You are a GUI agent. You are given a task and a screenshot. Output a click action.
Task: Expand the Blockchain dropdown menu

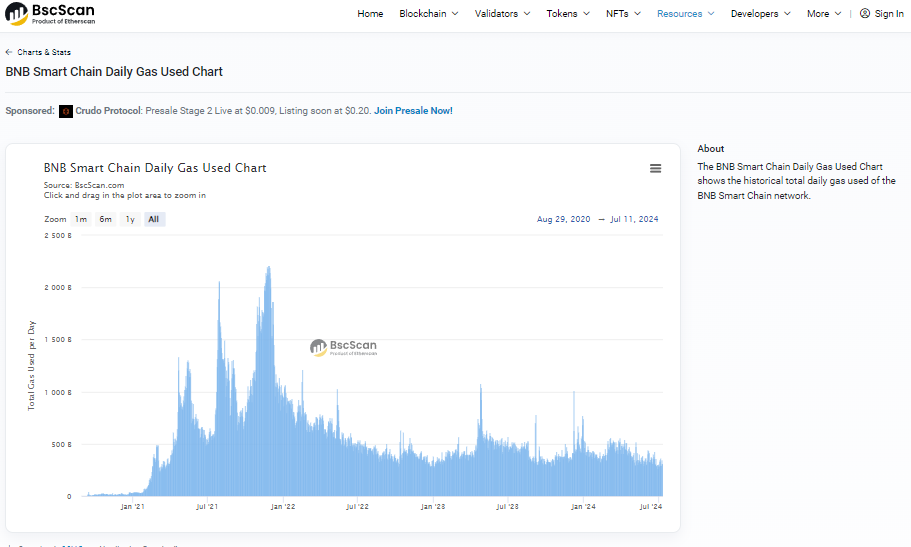coord(428,14)
